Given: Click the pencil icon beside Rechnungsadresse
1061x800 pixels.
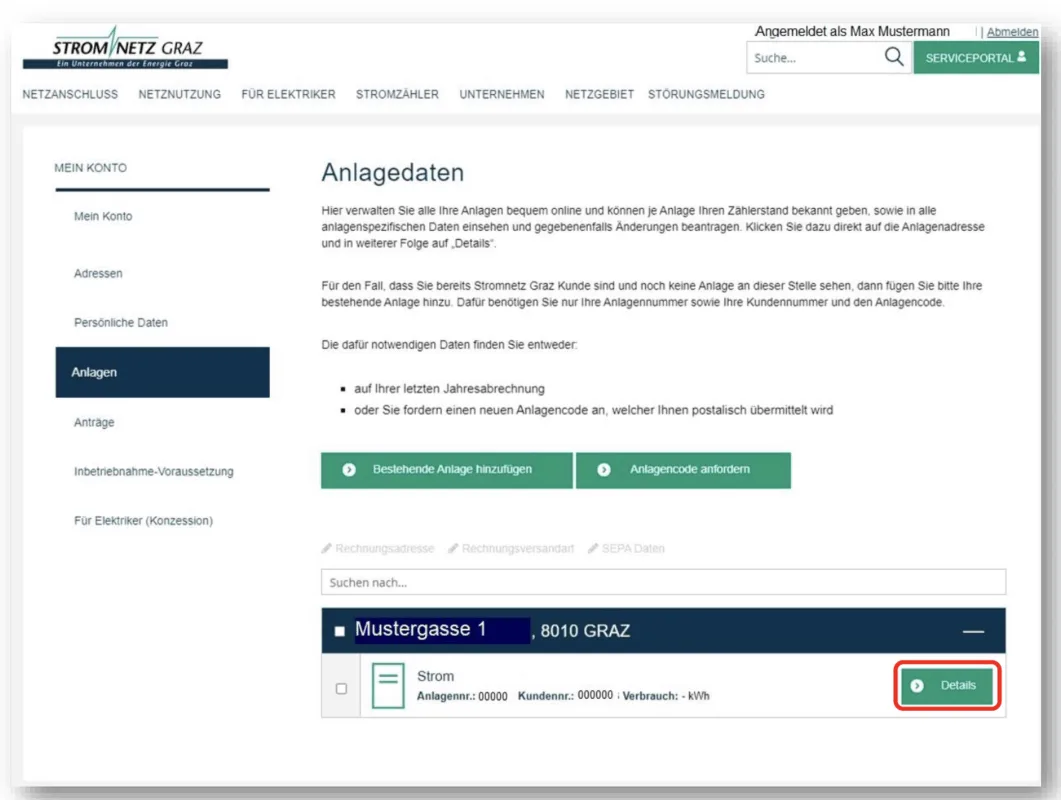Looking at the screenshot, I should tap(326, 548).
